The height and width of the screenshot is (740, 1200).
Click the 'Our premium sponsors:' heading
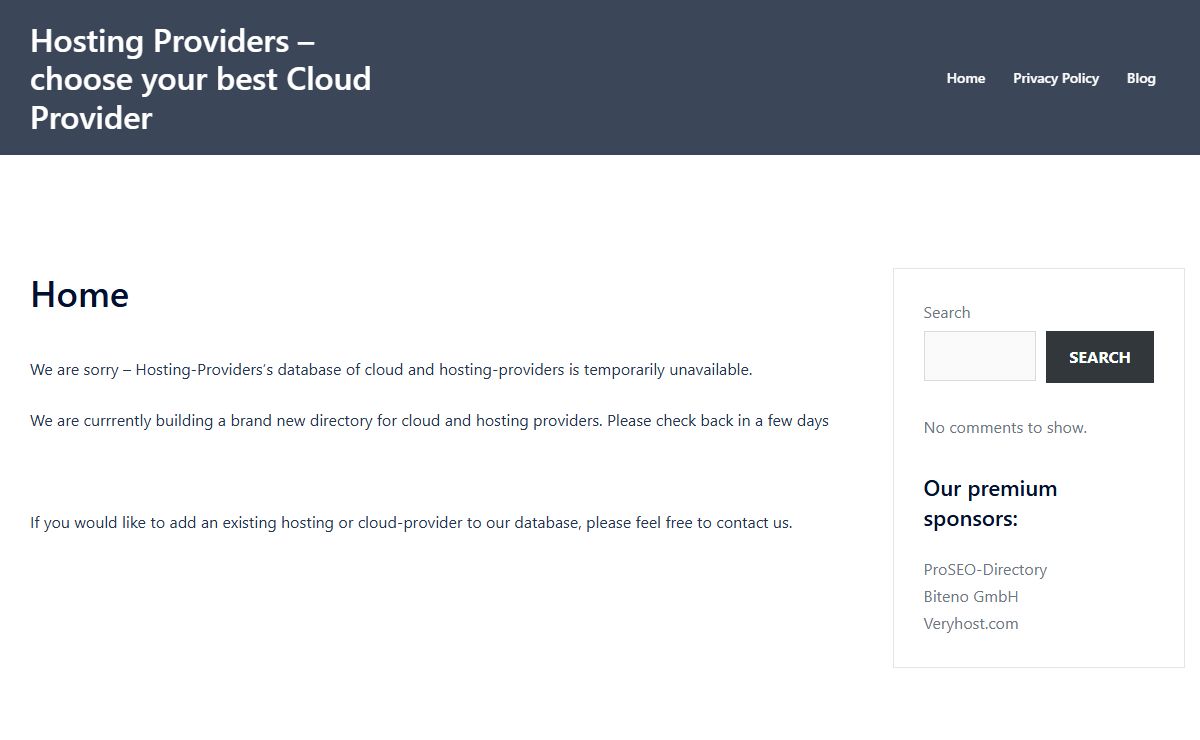pos(990,503)
